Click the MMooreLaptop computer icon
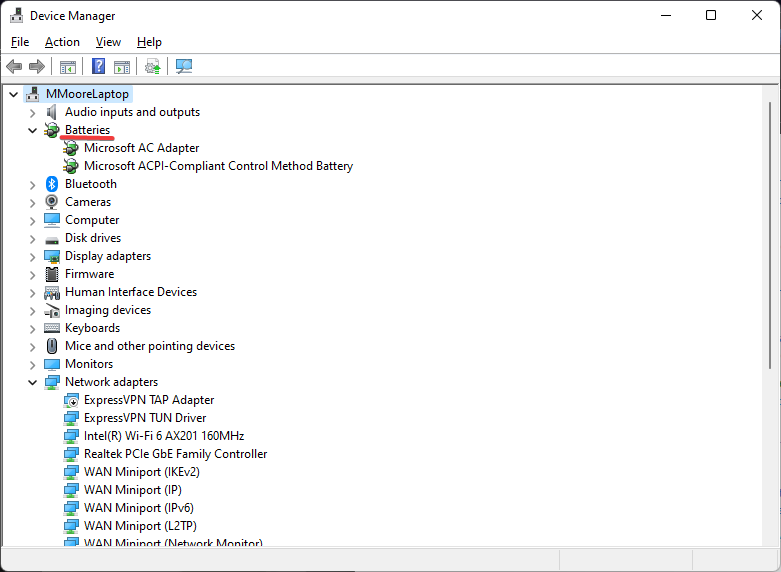The image size is (781, 572). tap(33, 94)
